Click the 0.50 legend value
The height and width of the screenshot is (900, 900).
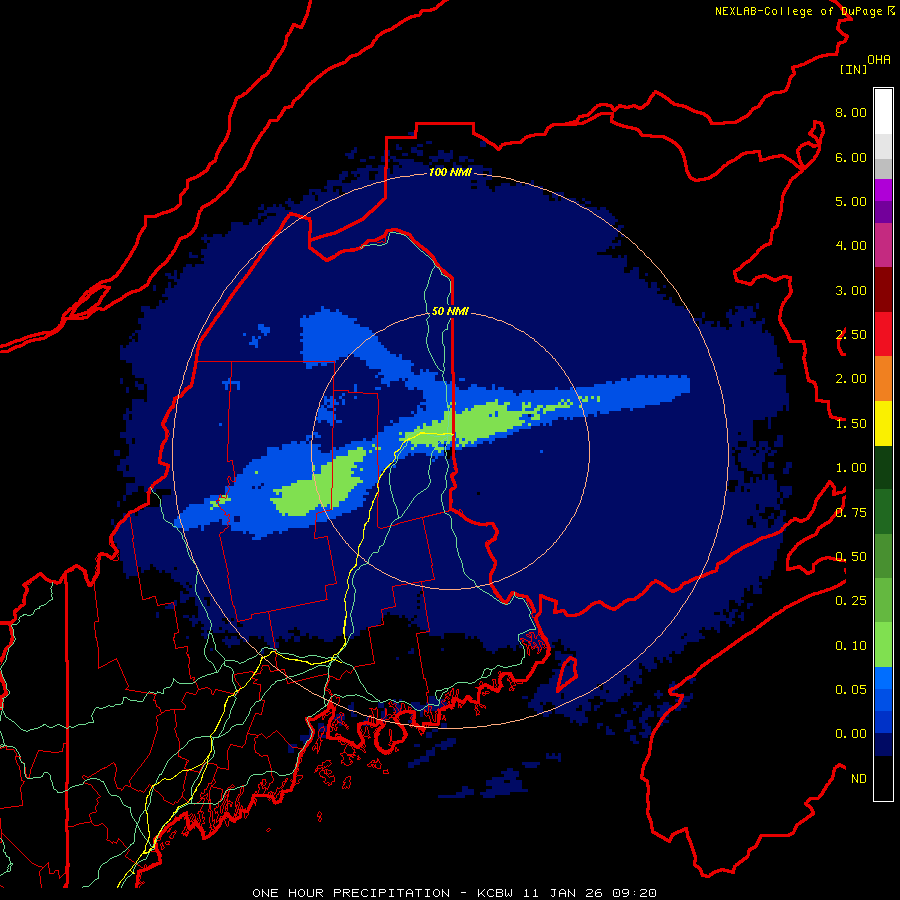pyautogui.click(x=851, y=557)
